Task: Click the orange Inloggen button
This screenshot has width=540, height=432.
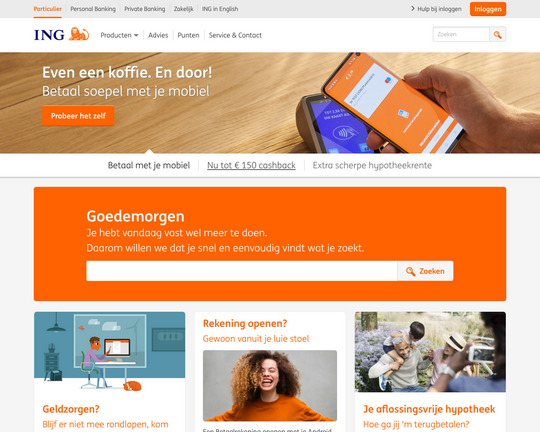Action: (x=488, y=9)
